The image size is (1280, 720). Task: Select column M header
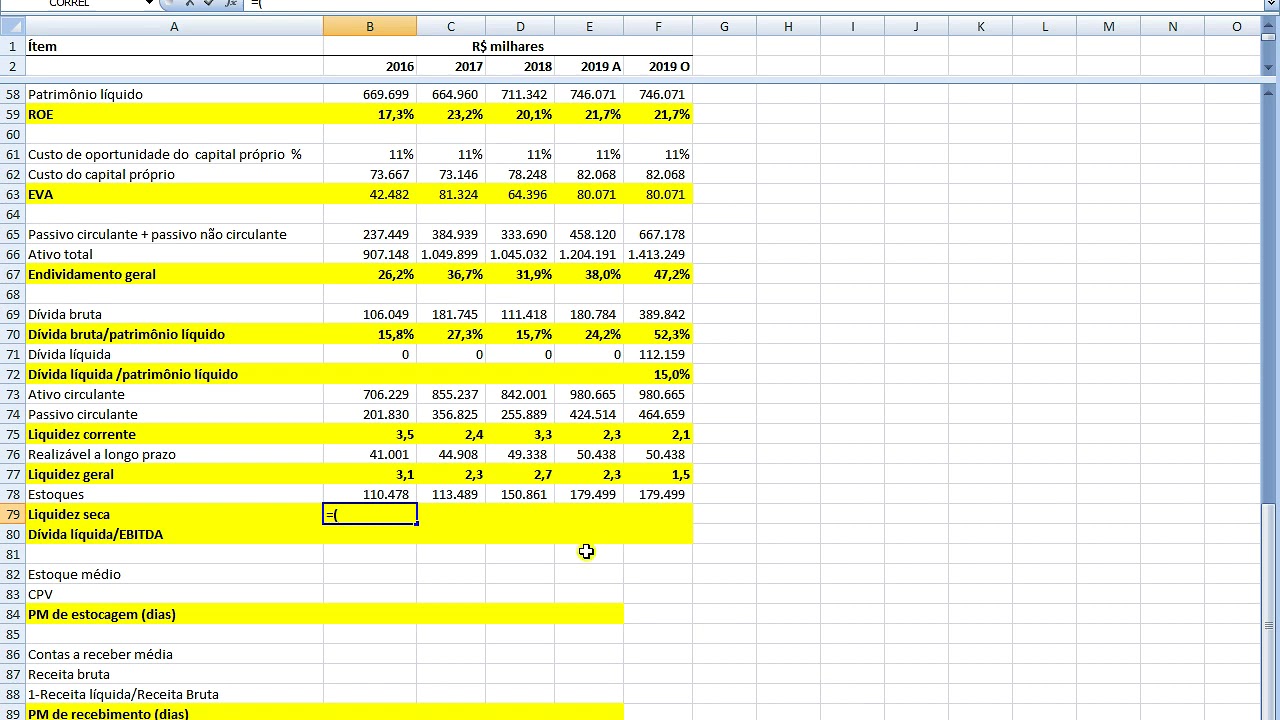[x=1109, y=26]
